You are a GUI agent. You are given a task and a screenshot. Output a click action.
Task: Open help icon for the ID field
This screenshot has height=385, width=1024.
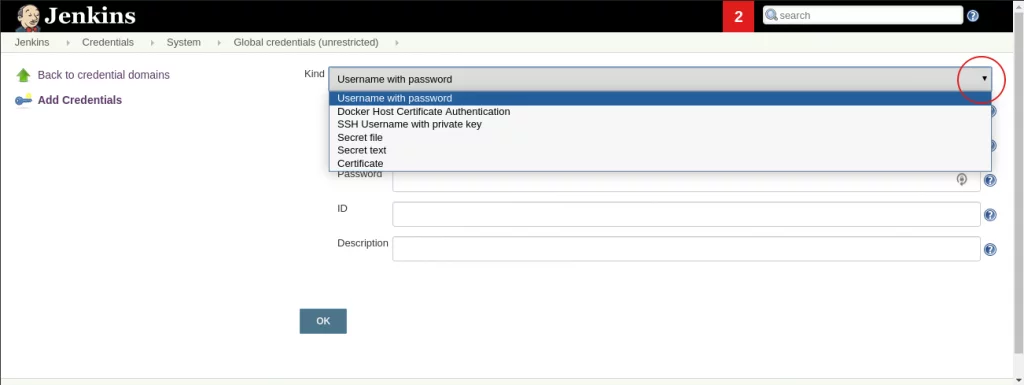click(990, 215)
